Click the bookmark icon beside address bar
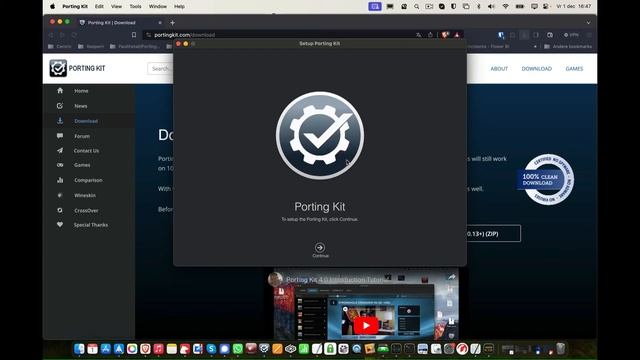Screen dimensions: 640x360 (134, 35)
